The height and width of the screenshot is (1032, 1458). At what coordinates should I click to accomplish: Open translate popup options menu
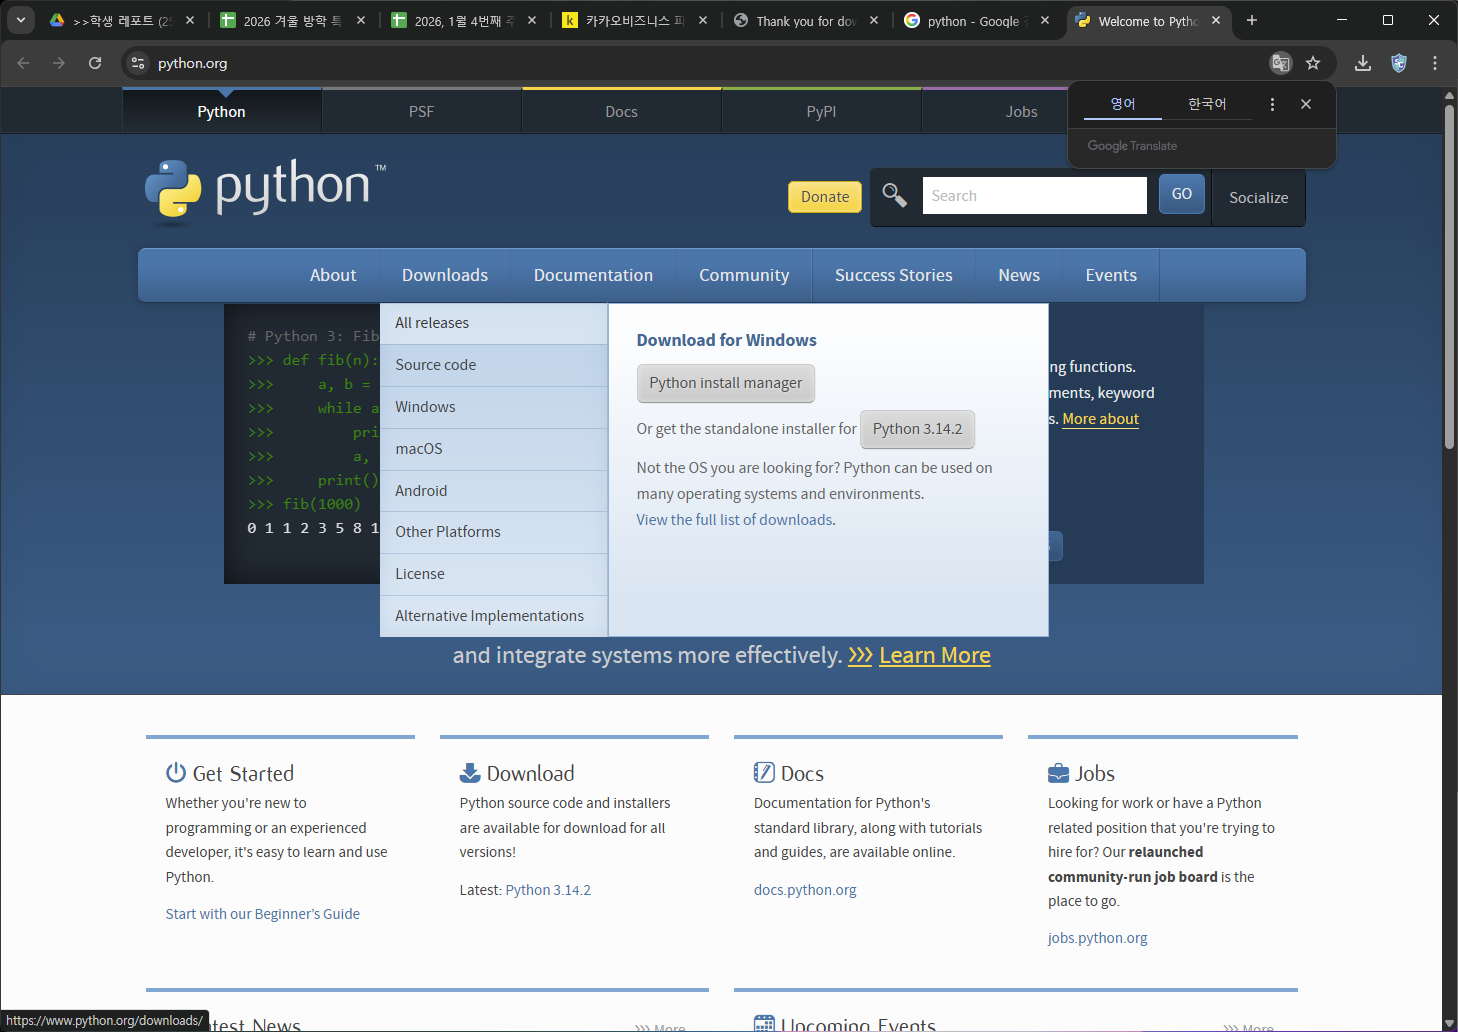(x=1272, y=104)
